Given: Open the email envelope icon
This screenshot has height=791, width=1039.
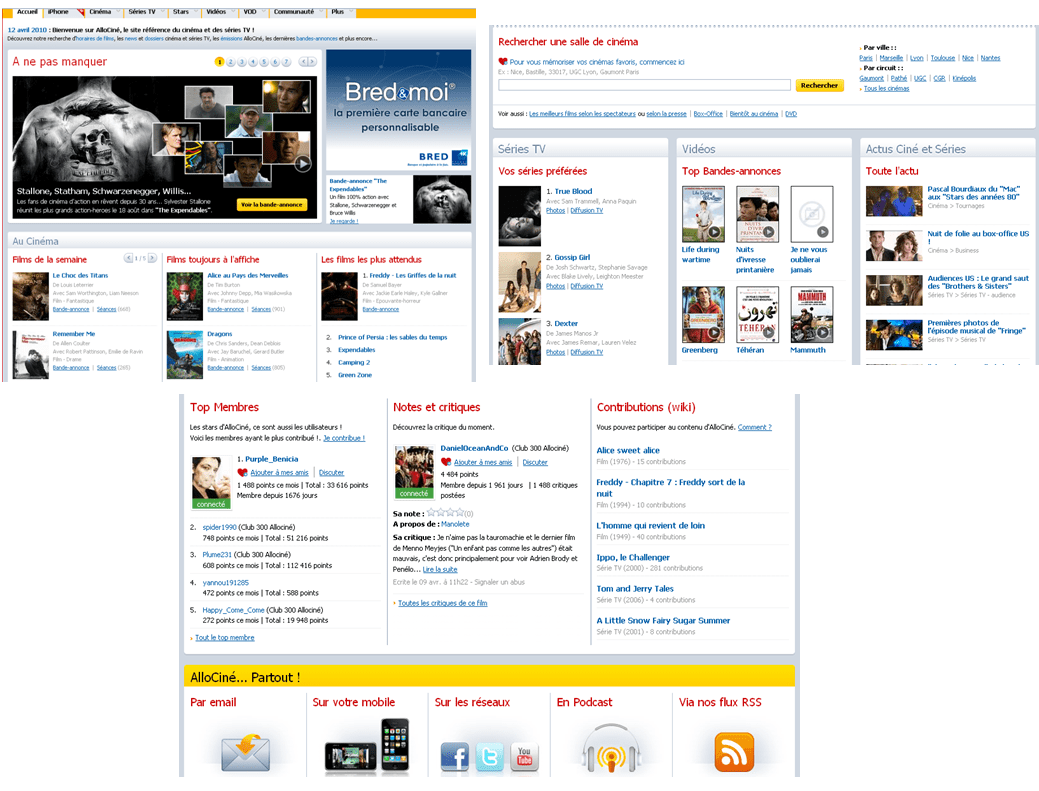Looking at the screenshot, I should tap(246, 751).
